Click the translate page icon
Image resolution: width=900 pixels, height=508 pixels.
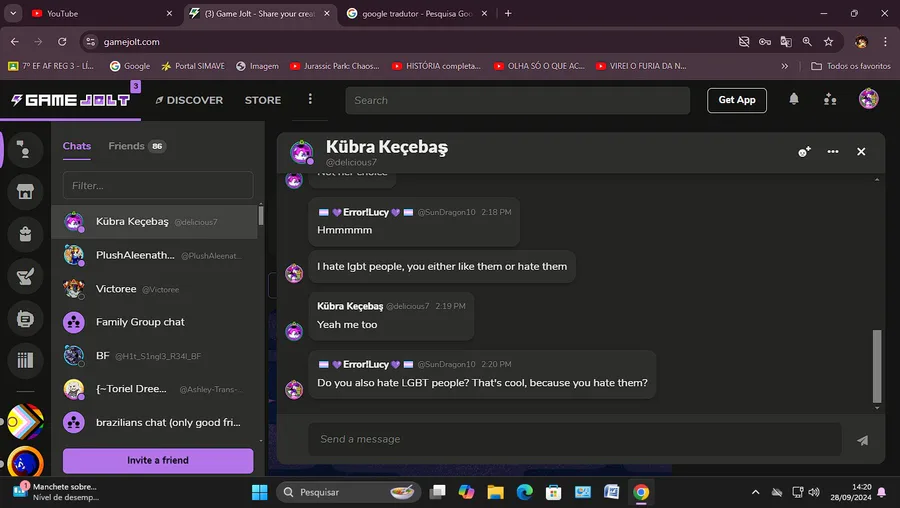pos(786,42)
